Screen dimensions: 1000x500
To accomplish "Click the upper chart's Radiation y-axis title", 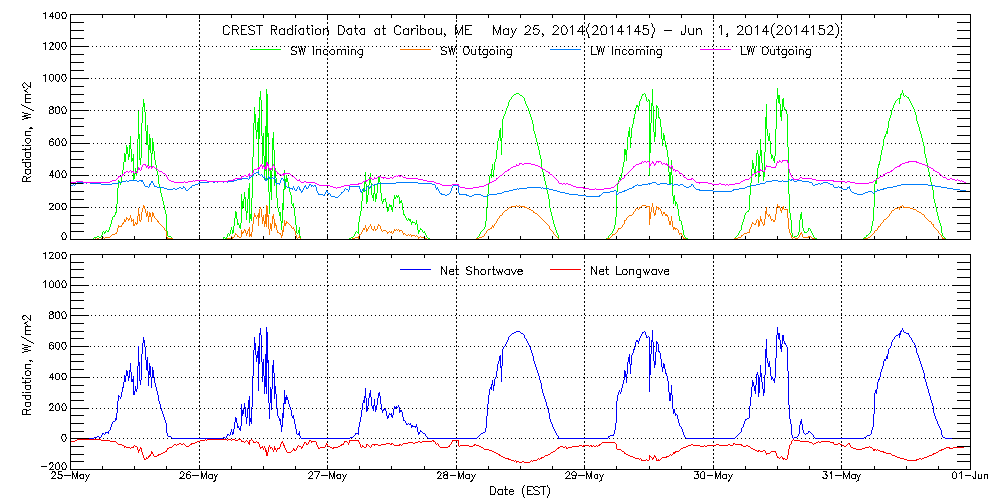I will pos(28,128).
